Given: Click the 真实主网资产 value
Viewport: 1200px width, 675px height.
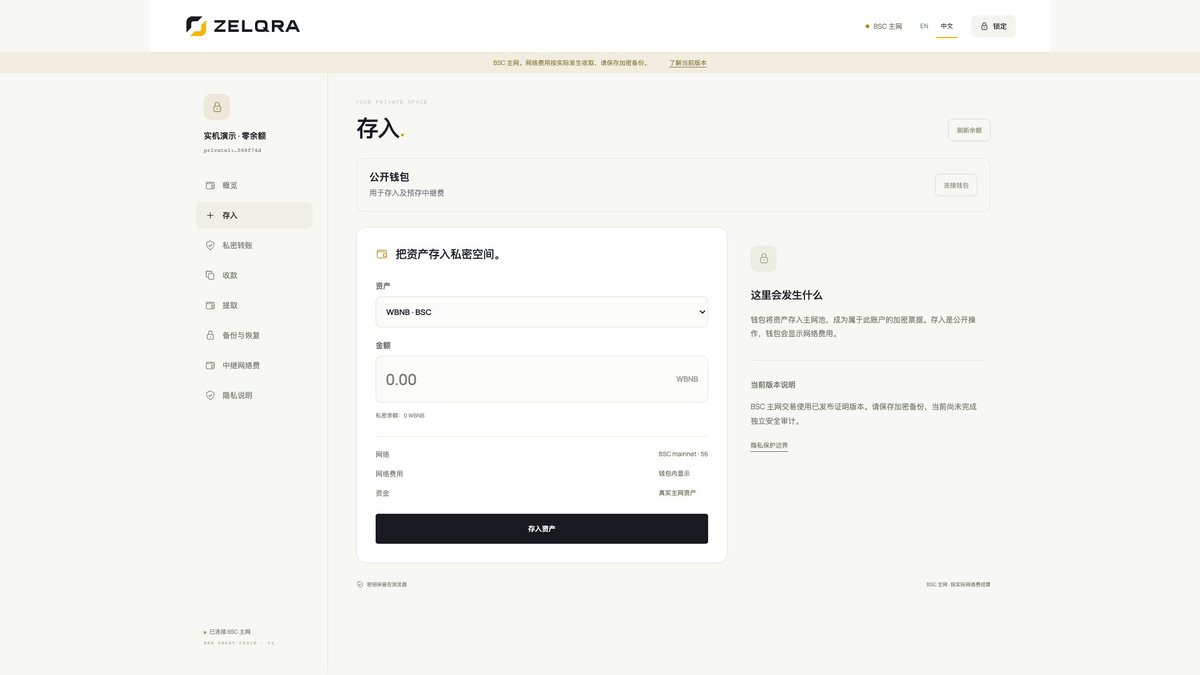Looking at the screenshot, I should tap(677, 493).
